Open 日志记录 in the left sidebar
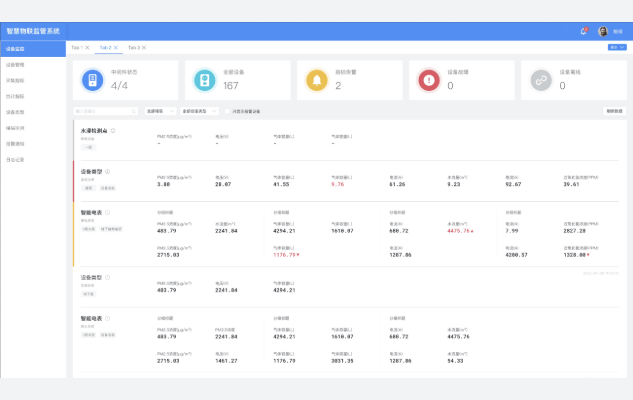Screen dimensions: 633x400 (x=16, y=159)
